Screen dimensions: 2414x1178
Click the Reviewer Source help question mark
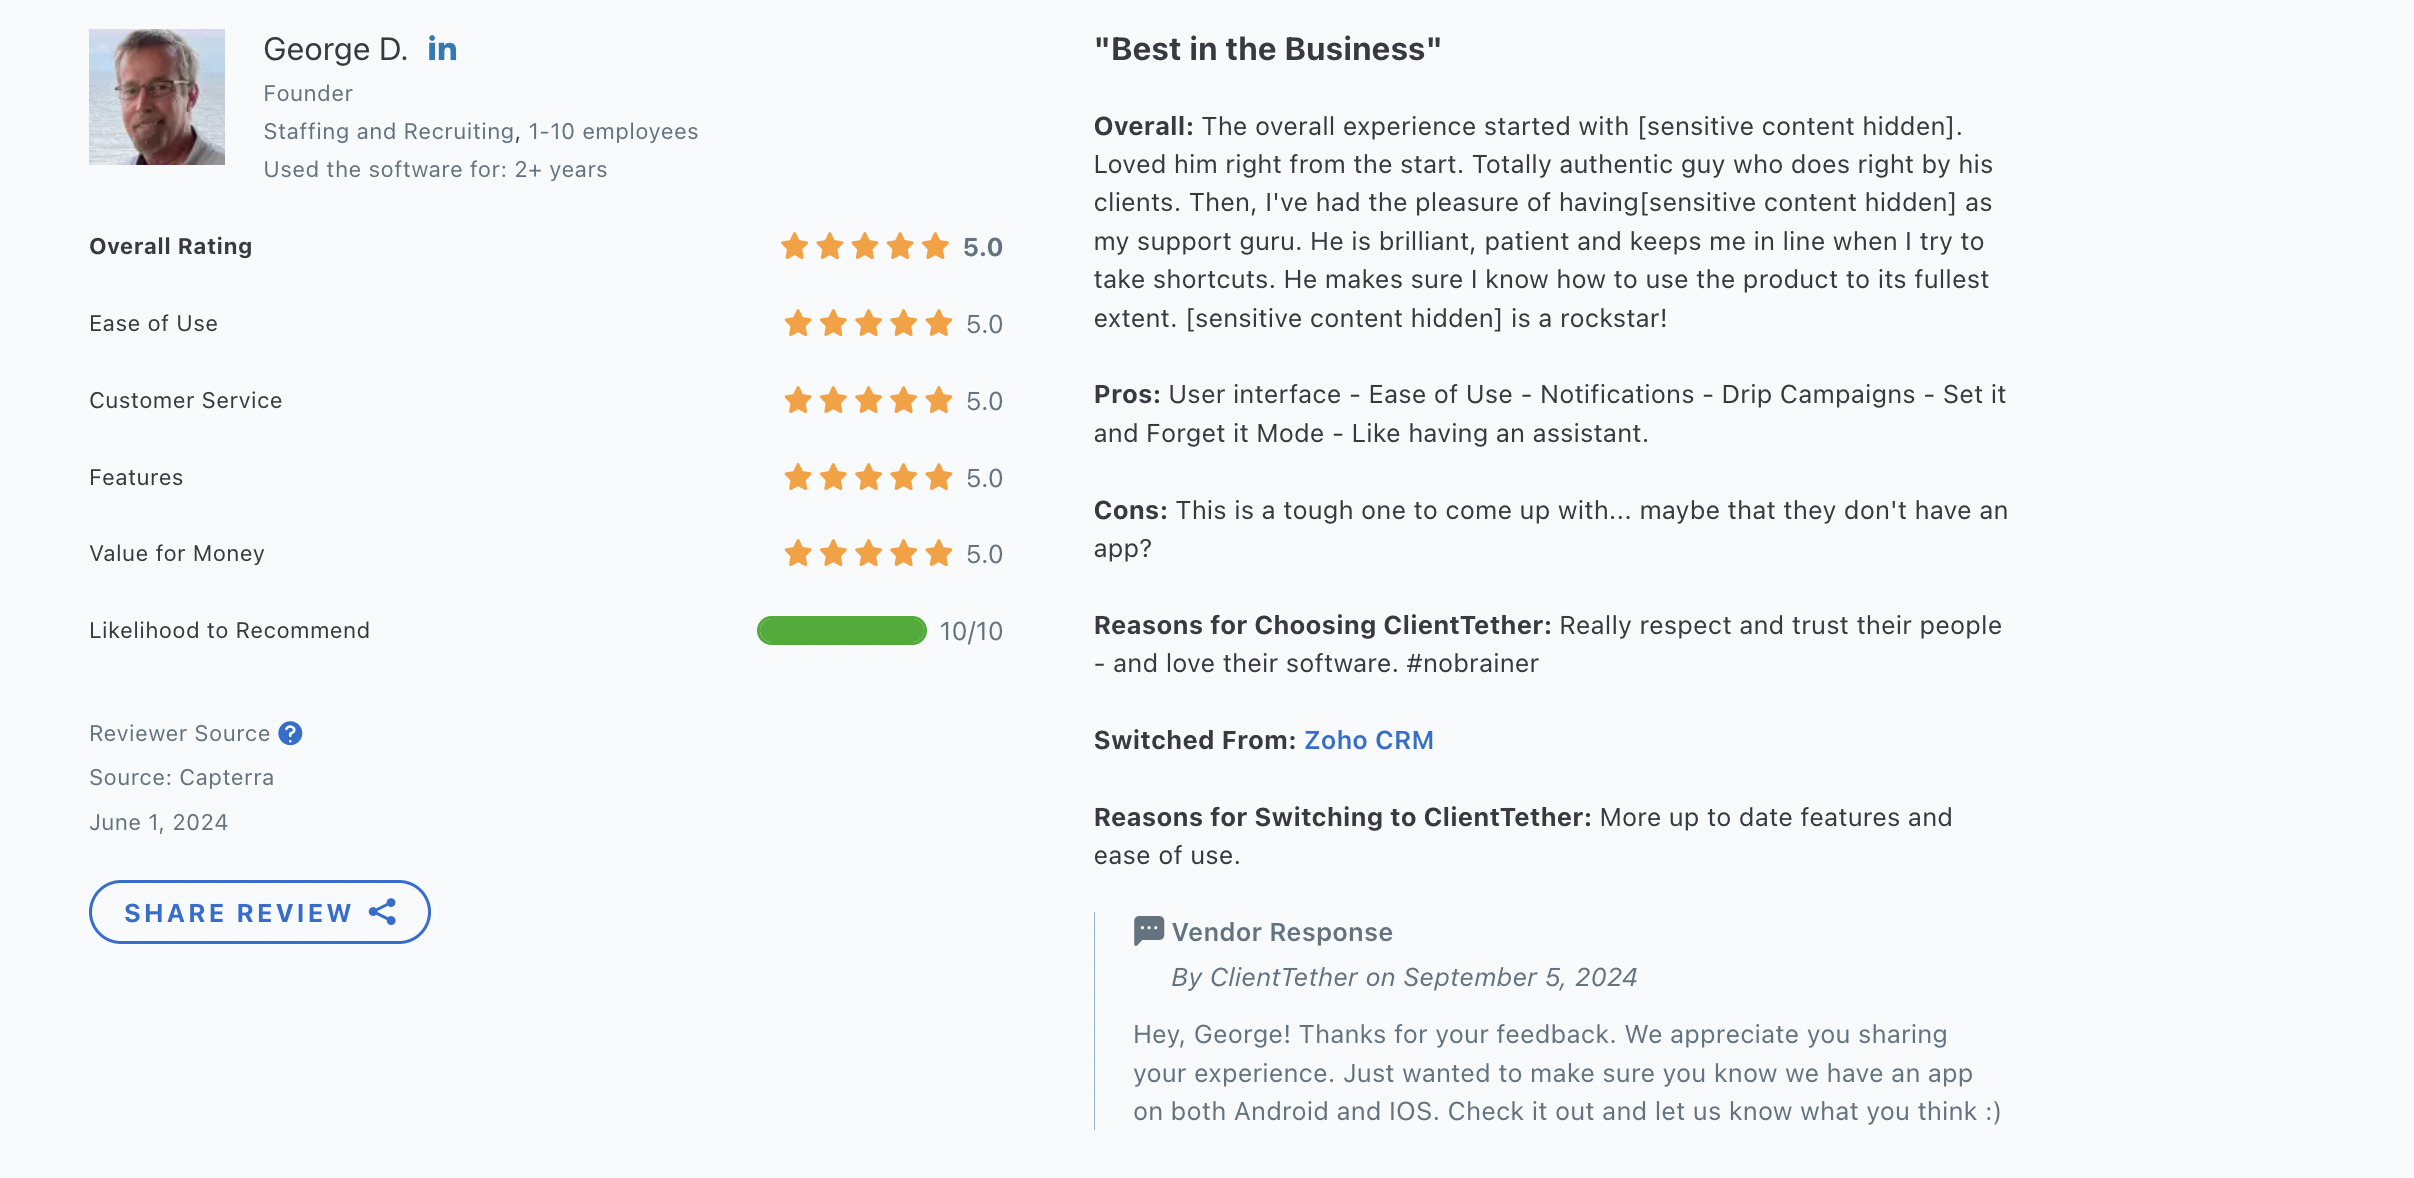click(290, 733)
